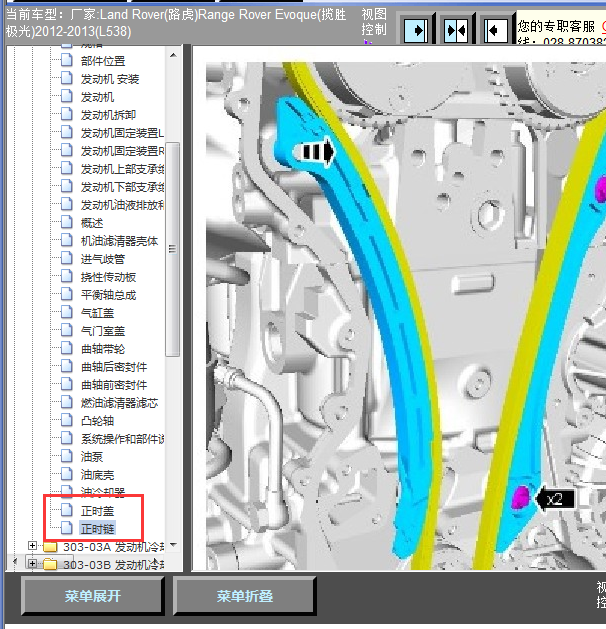Click the horizontal scrollbar left arrow
606x629 pixels.
pyautogui.click(x=15, y=562)
